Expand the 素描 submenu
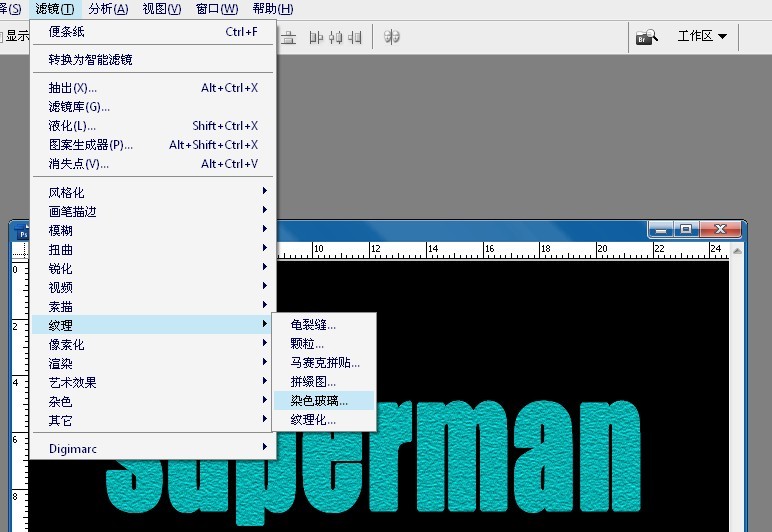Screen dimensions: 772x532 153,306
